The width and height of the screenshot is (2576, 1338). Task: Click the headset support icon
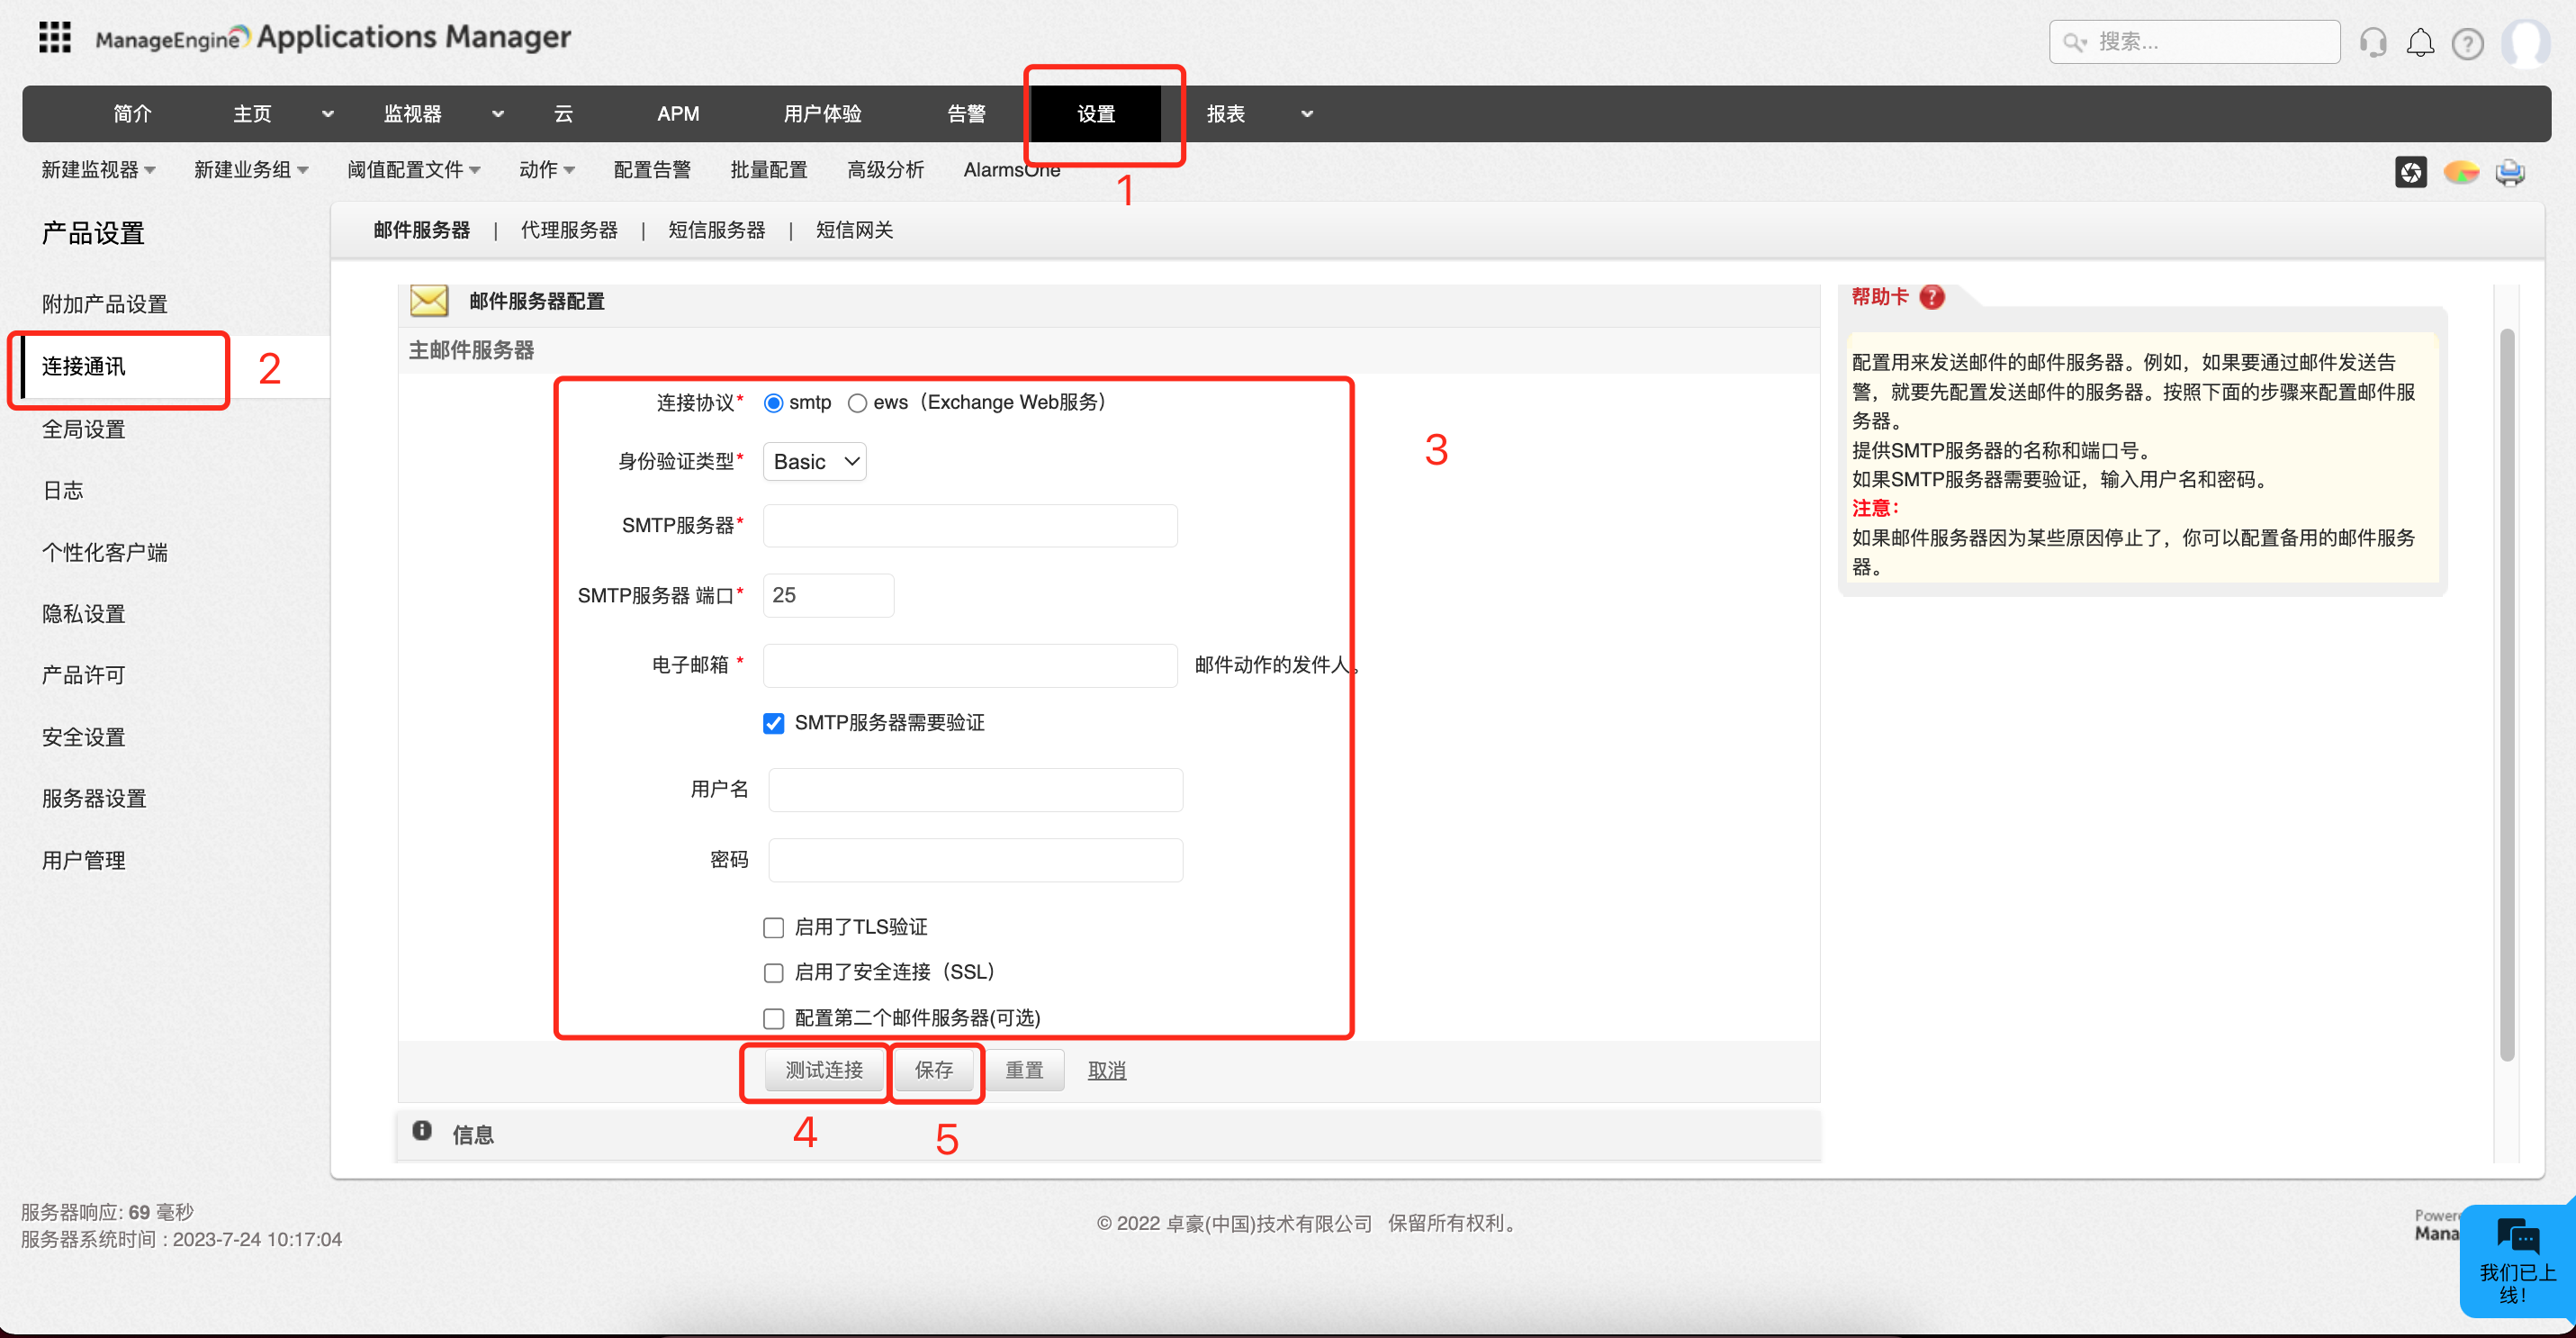click(2372, 43)
